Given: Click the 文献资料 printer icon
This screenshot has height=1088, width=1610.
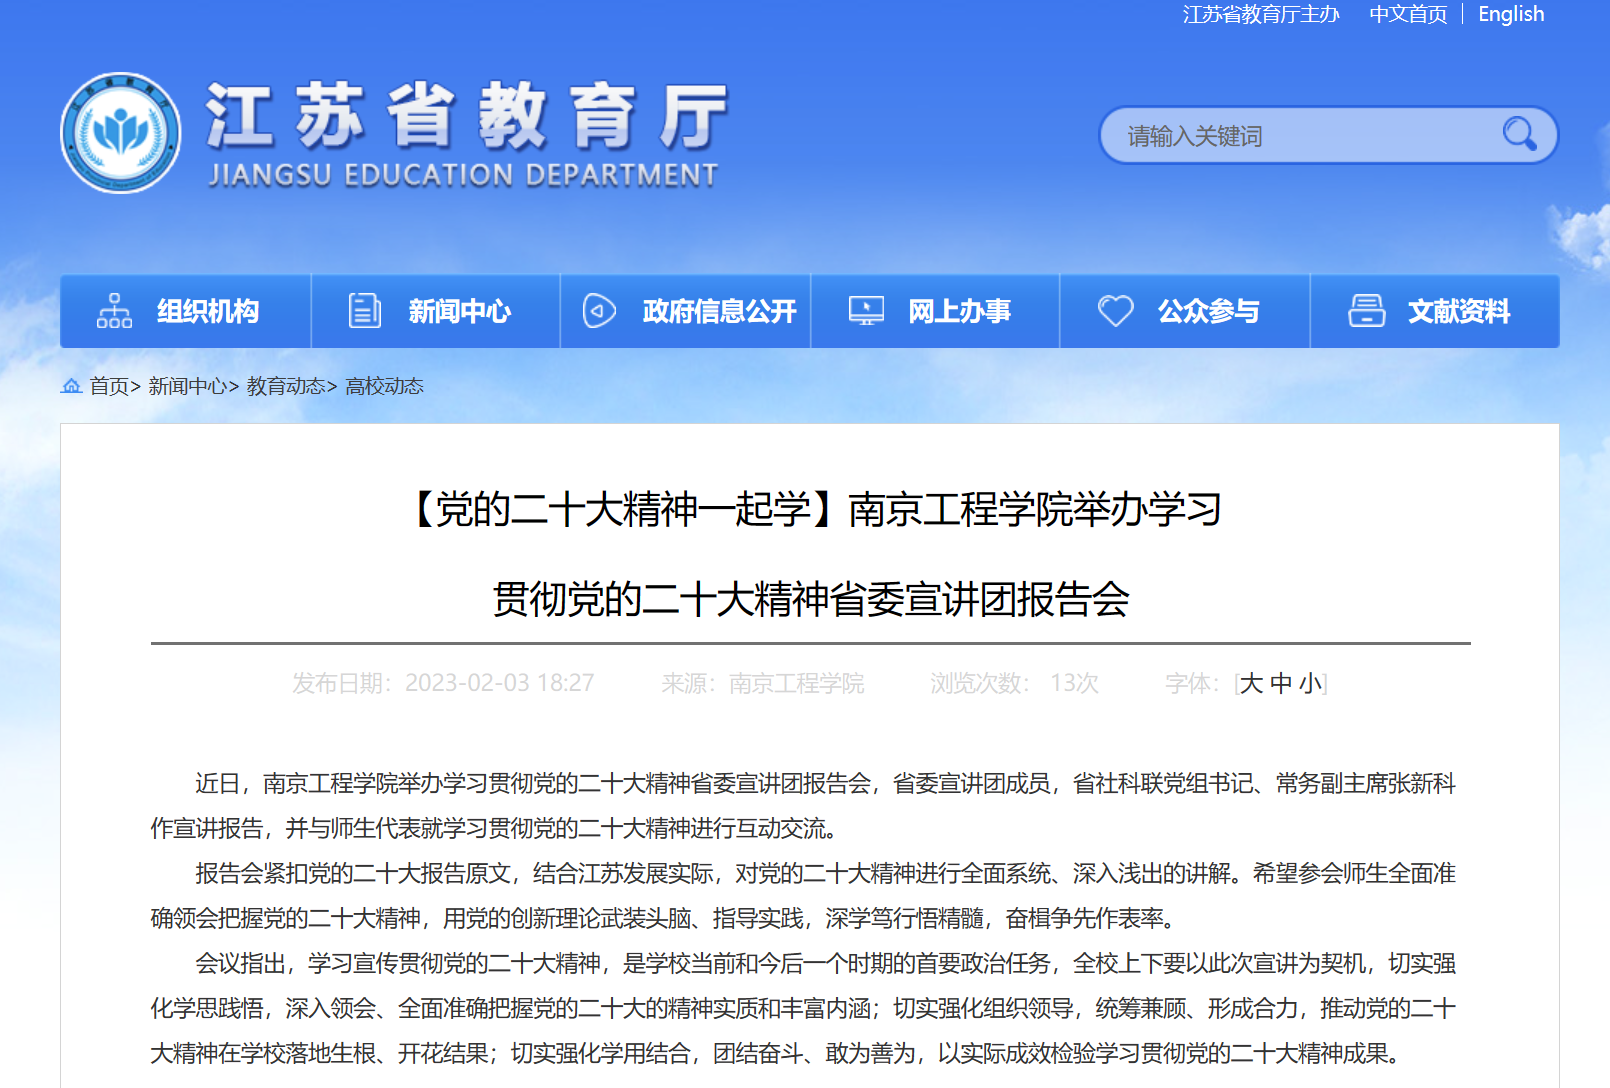Looking at the screenshot, I should pos(1366,311).
